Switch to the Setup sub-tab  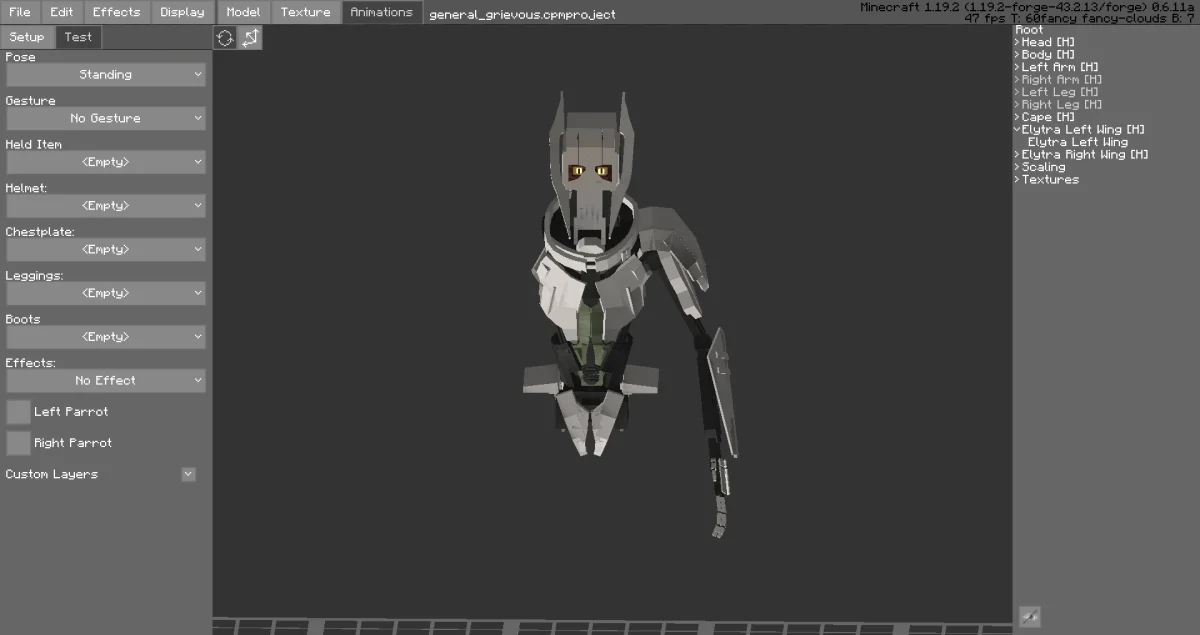coord(27,37)
